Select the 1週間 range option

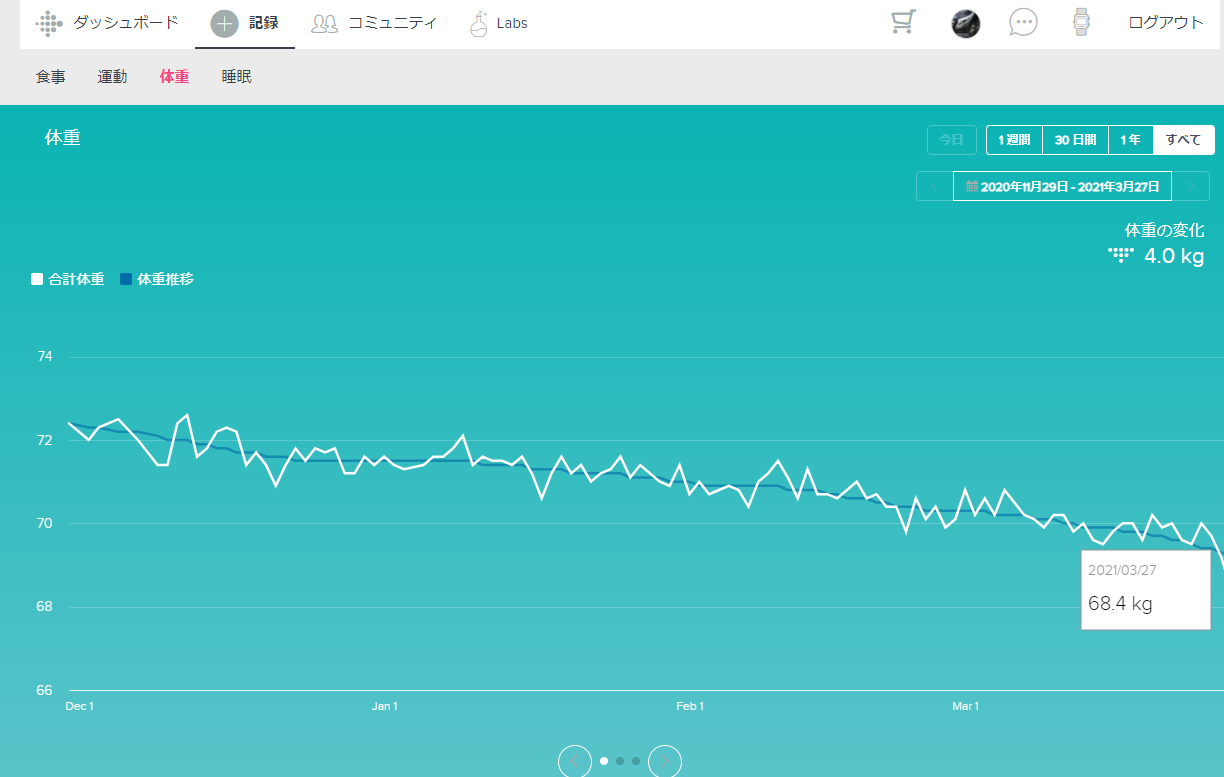point(1014,140)
